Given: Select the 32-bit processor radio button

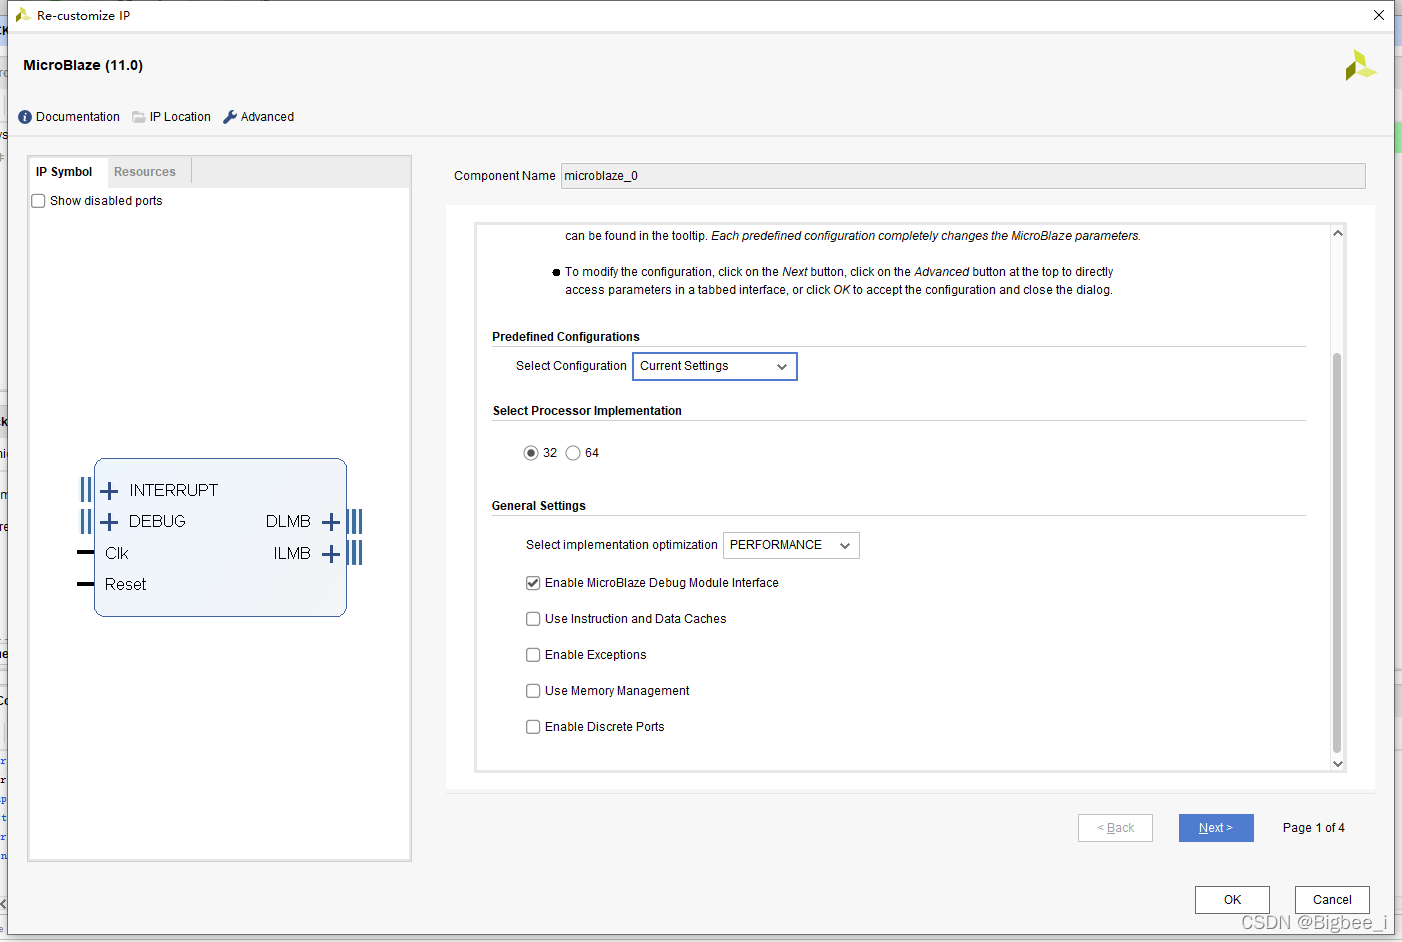Looking at the screenshot, I should pos(531,453).
